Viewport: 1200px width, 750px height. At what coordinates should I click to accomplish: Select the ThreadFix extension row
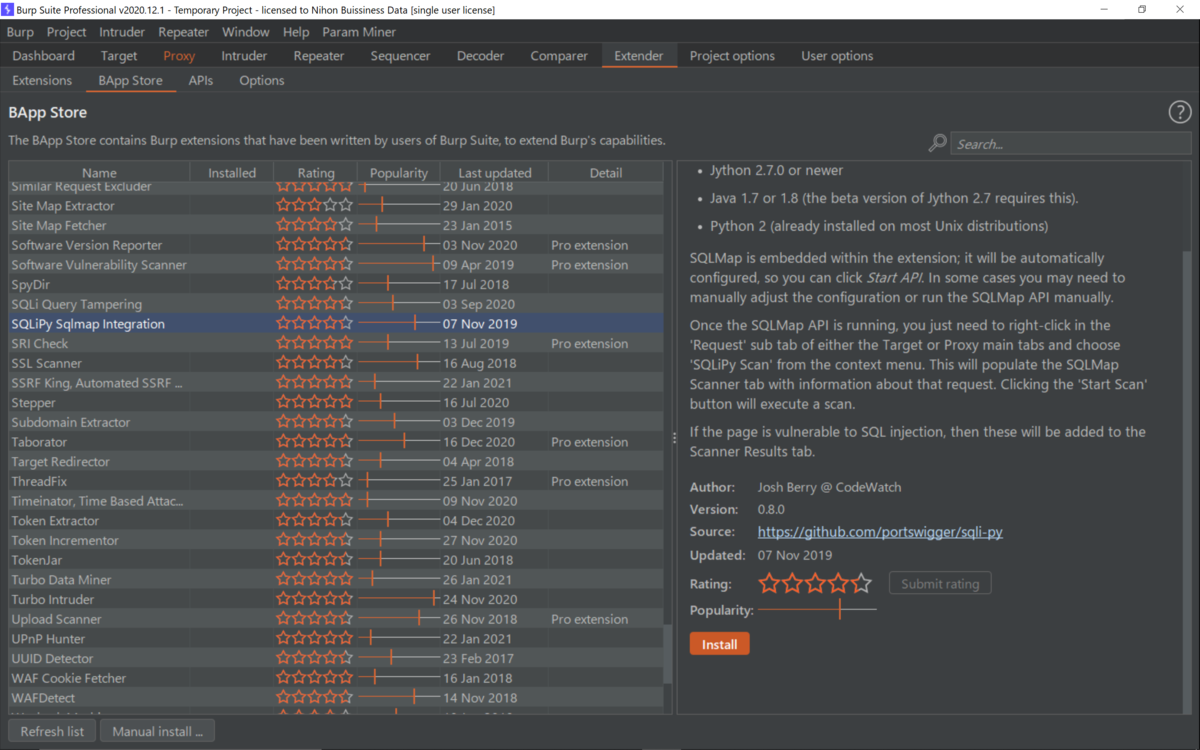coord(336,481)
